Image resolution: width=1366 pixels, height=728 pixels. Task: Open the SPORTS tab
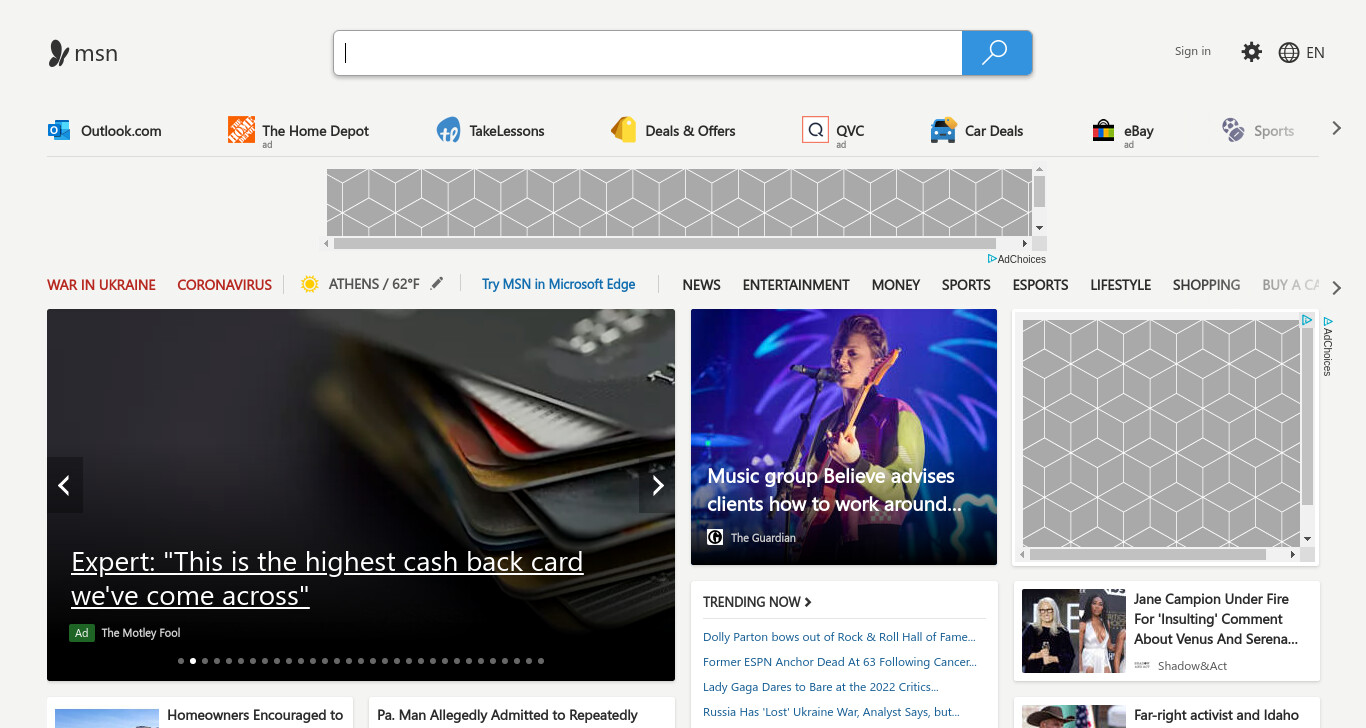pos(966,285)
